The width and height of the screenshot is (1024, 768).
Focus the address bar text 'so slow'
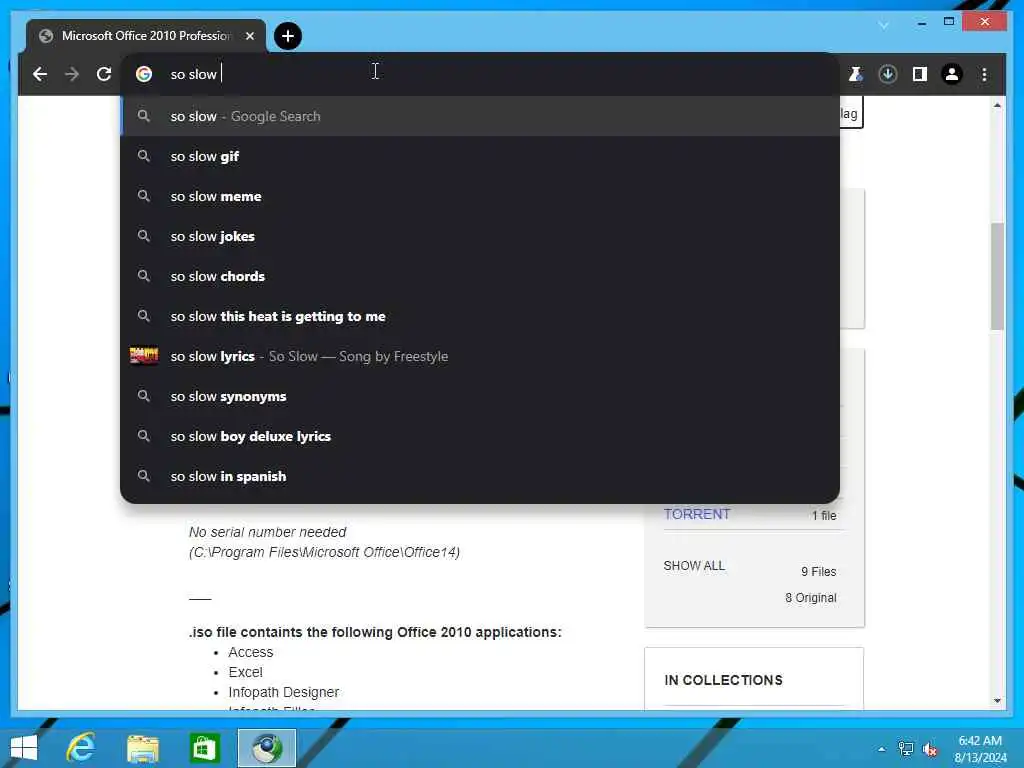(x=193, y=74)
